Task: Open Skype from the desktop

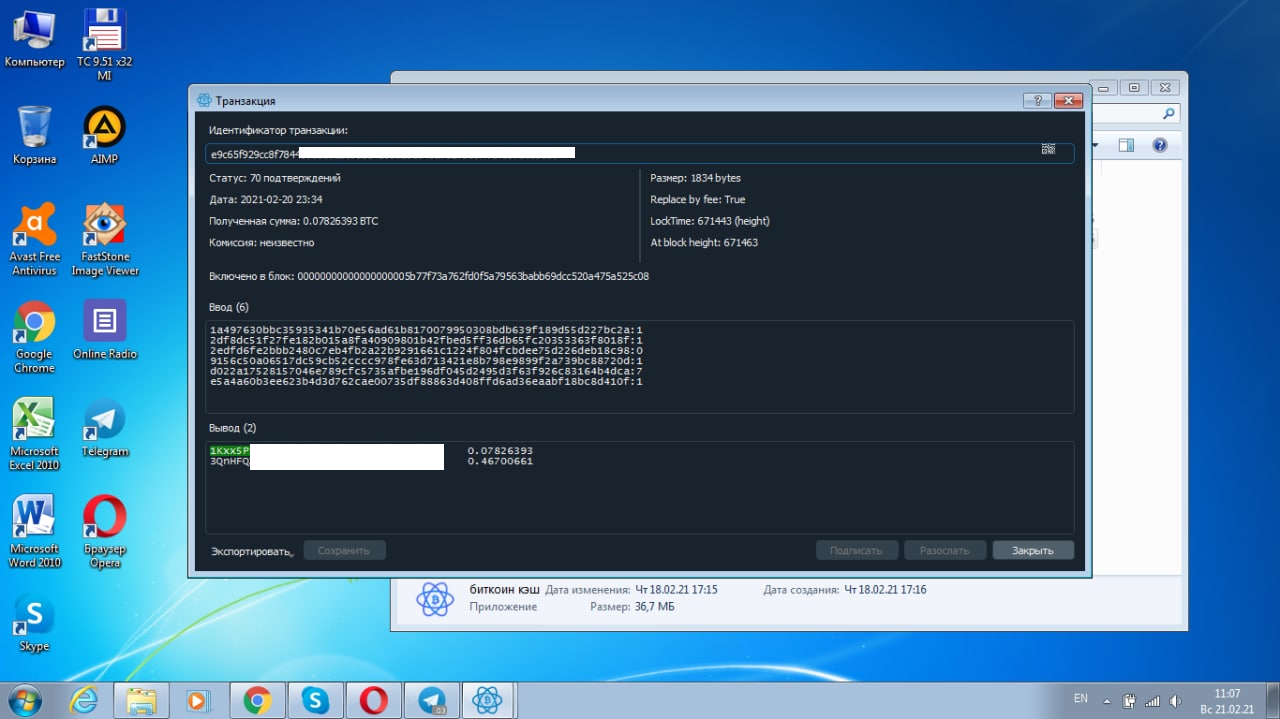Action: [34, 624]
